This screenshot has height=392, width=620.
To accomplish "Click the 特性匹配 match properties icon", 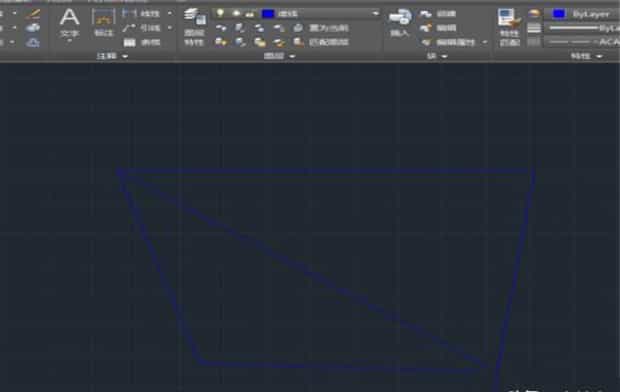I will (x=509, y=27).
